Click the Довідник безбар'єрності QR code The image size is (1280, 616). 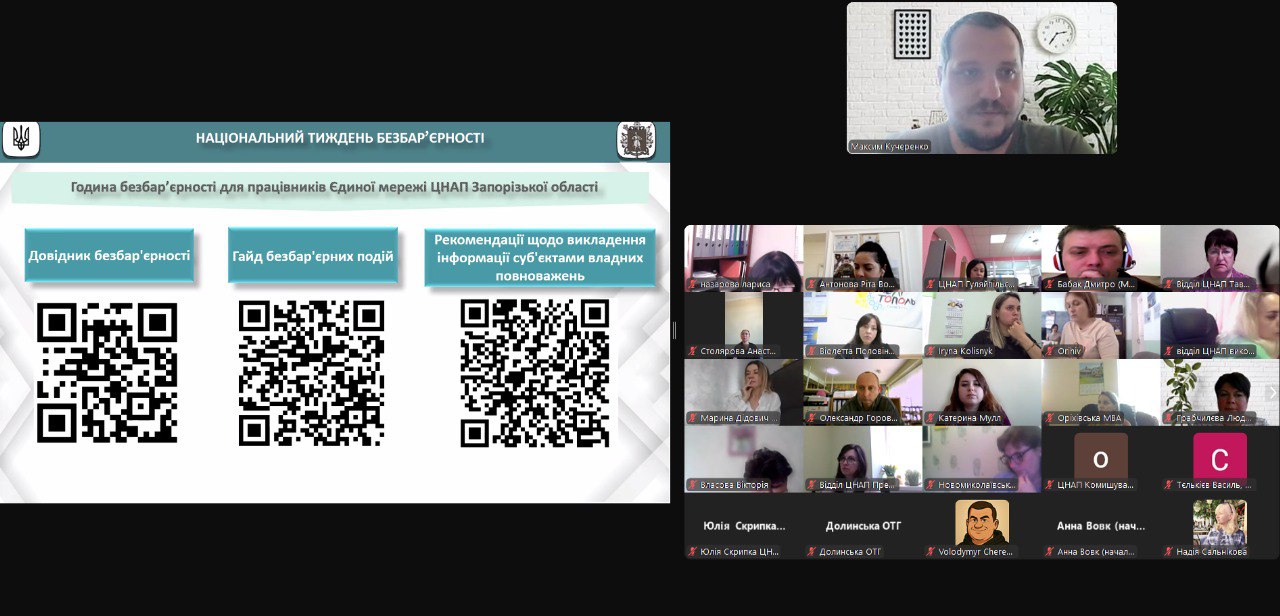pos(107,373)
